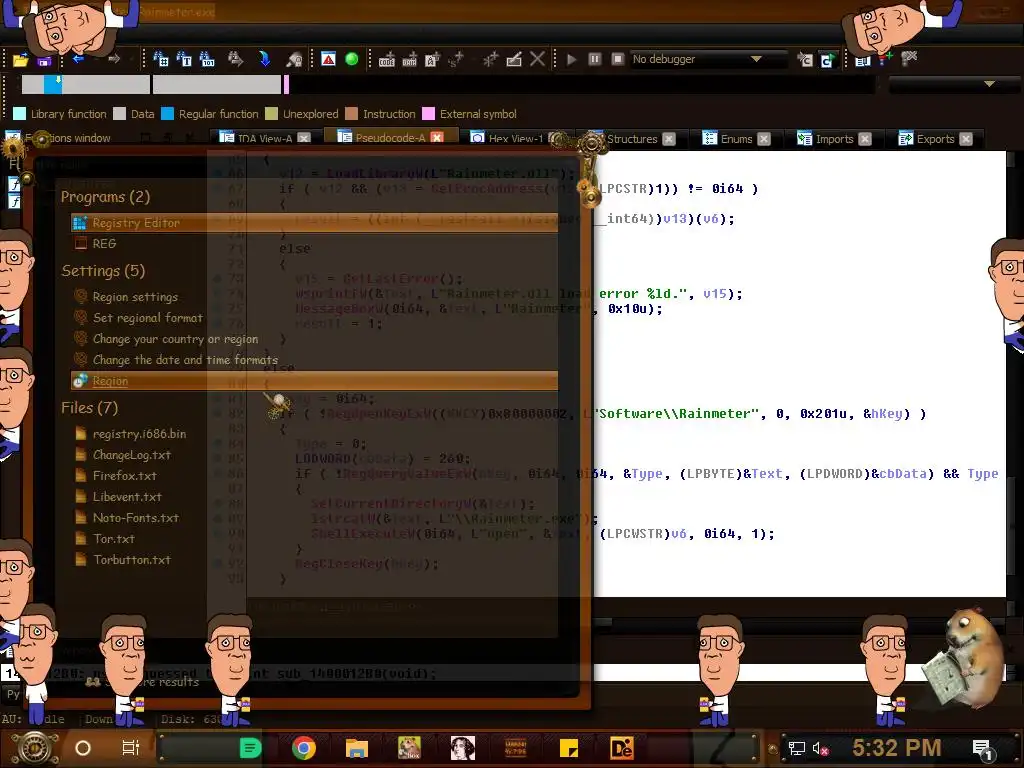This screenshot has width=1024, height=768.
Task: Open 'Change the date and time formats'
Action: point(185,360)
